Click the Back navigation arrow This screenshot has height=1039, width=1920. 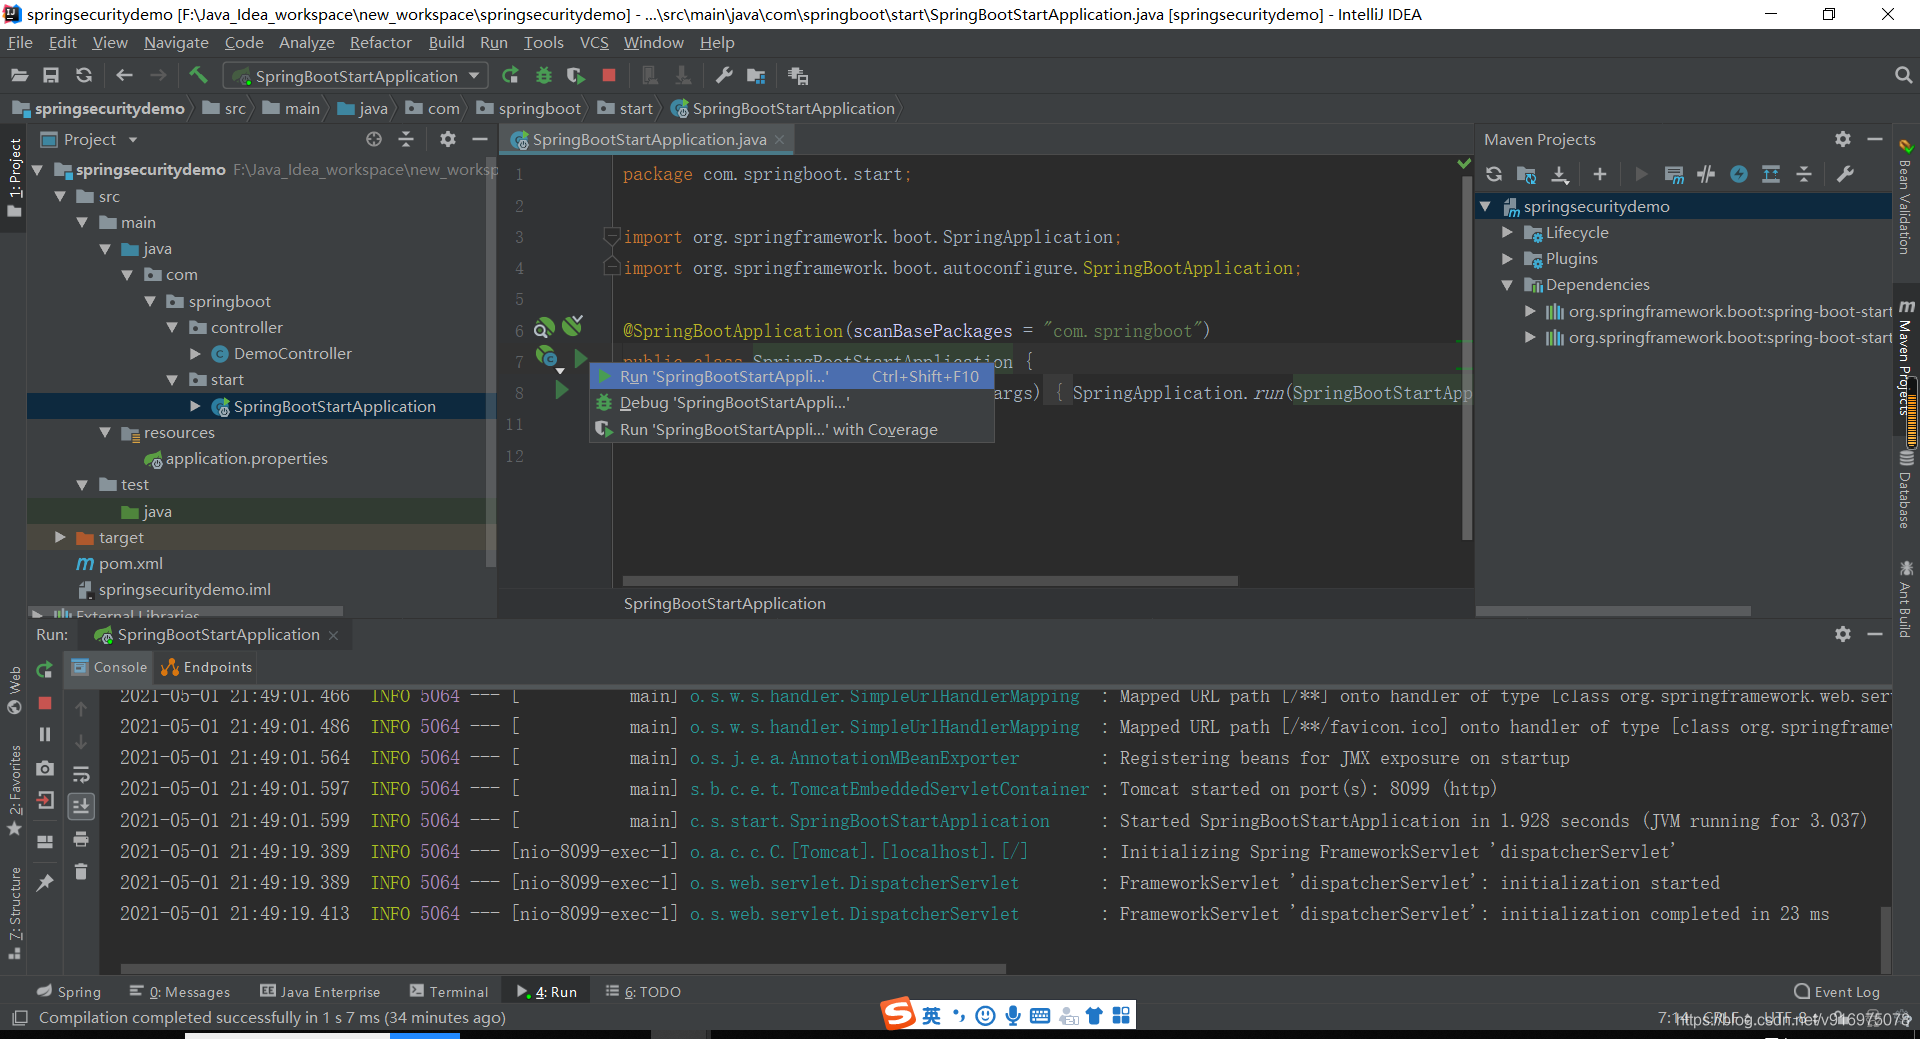point(124,75)
